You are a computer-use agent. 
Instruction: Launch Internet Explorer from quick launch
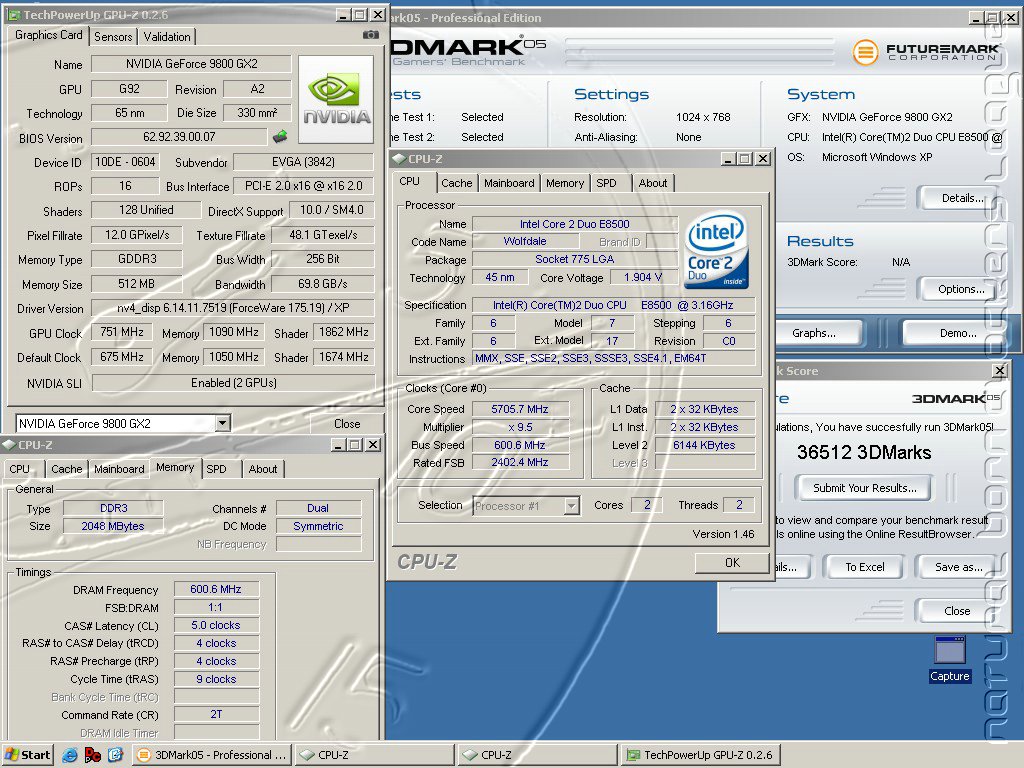(x=69, y=755)
